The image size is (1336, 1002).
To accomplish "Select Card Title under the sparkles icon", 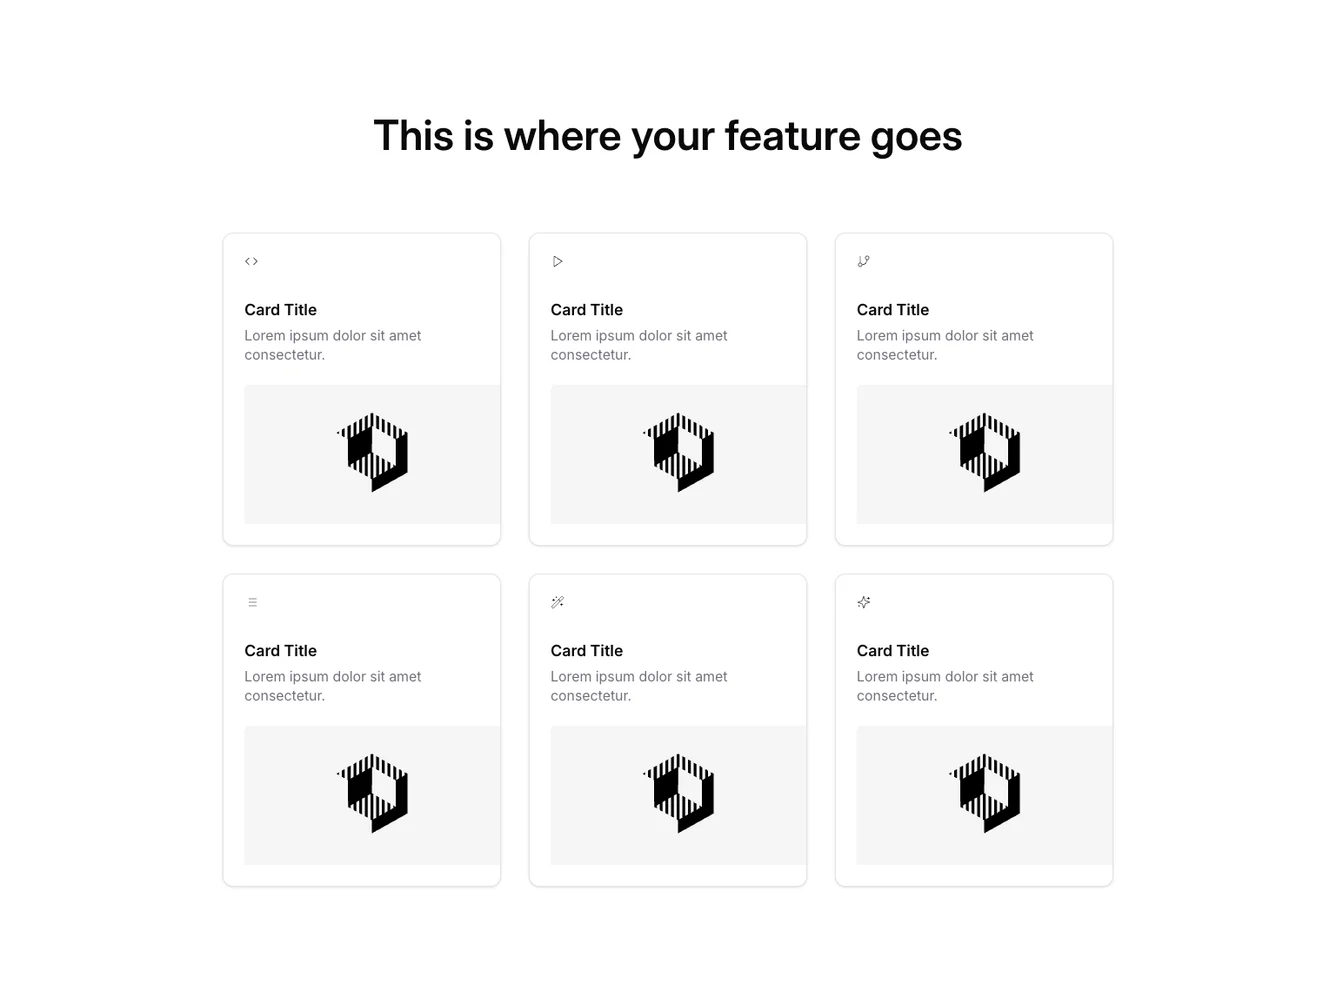I will 892,651.
